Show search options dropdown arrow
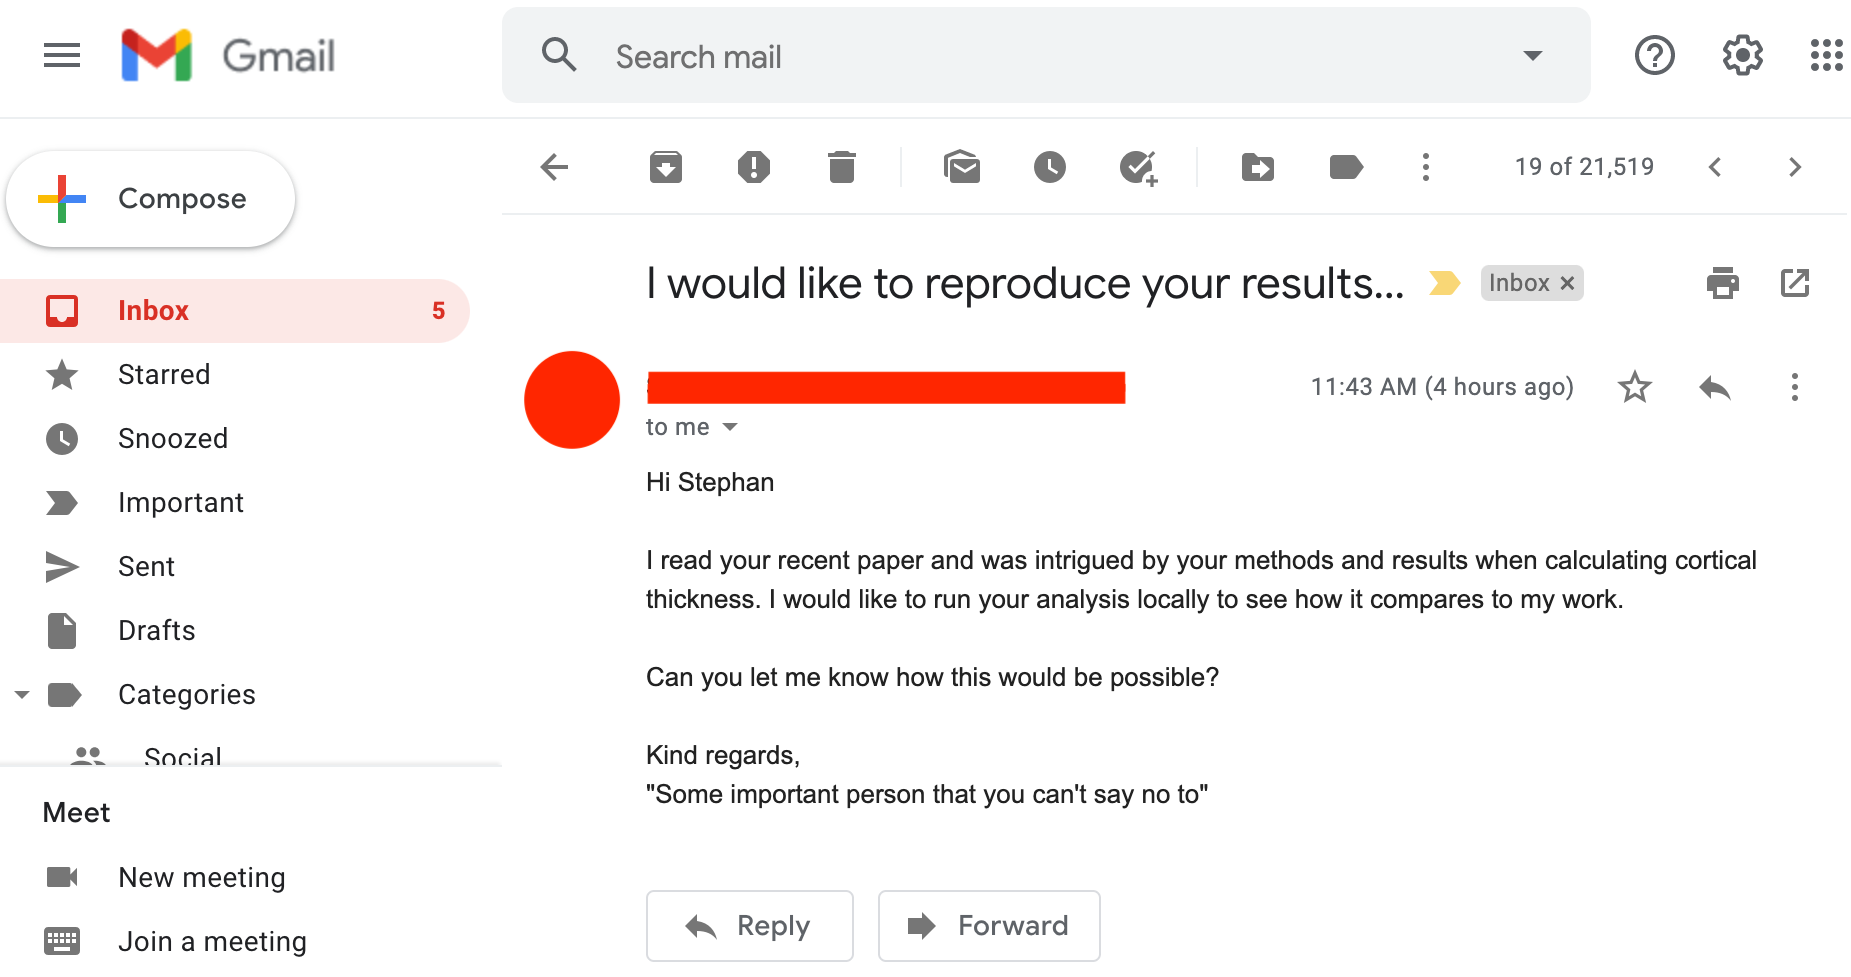The height and width of the screenshot is (977, 1851). (1532, 56)
